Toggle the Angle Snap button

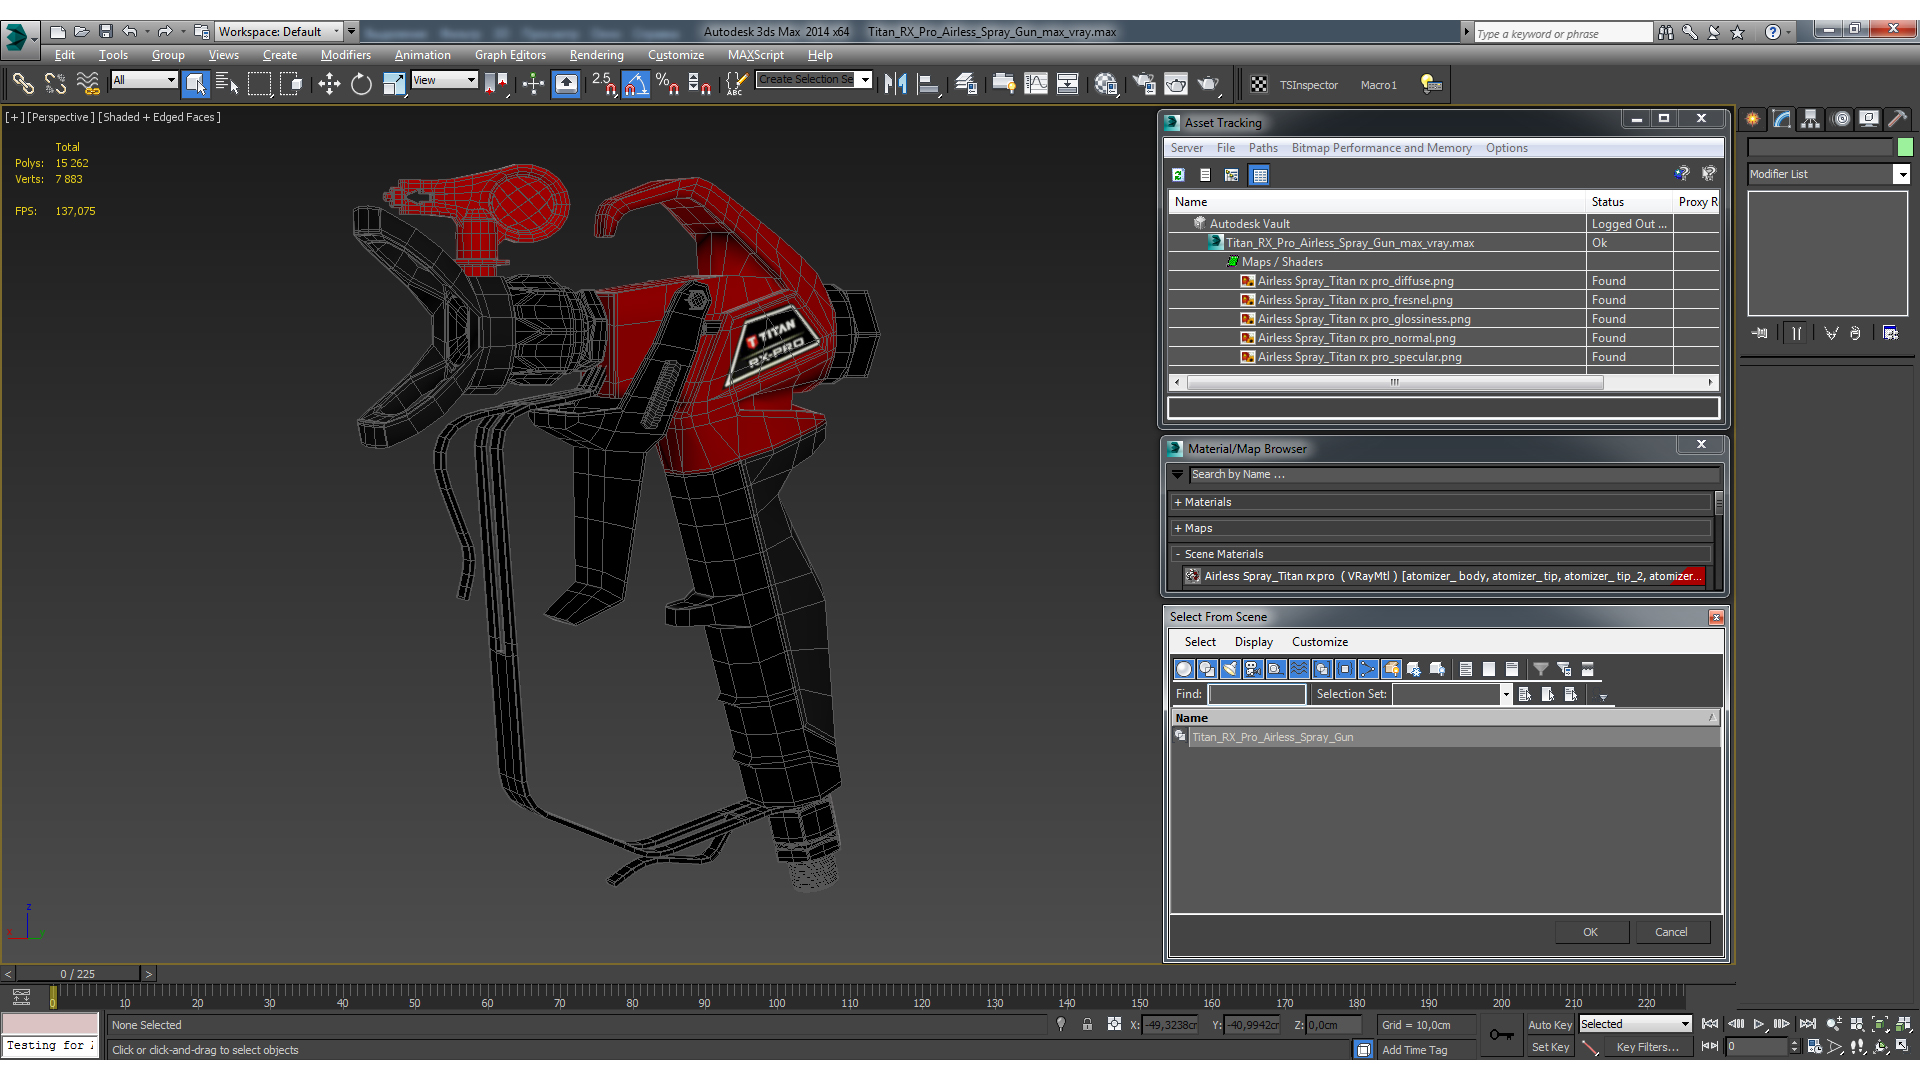(636, 85)
